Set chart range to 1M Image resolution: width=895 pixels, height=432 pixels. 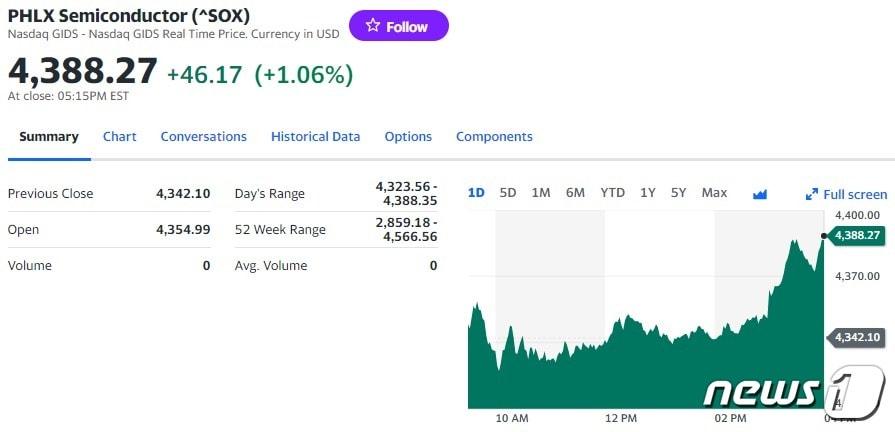tap(540, 192)
